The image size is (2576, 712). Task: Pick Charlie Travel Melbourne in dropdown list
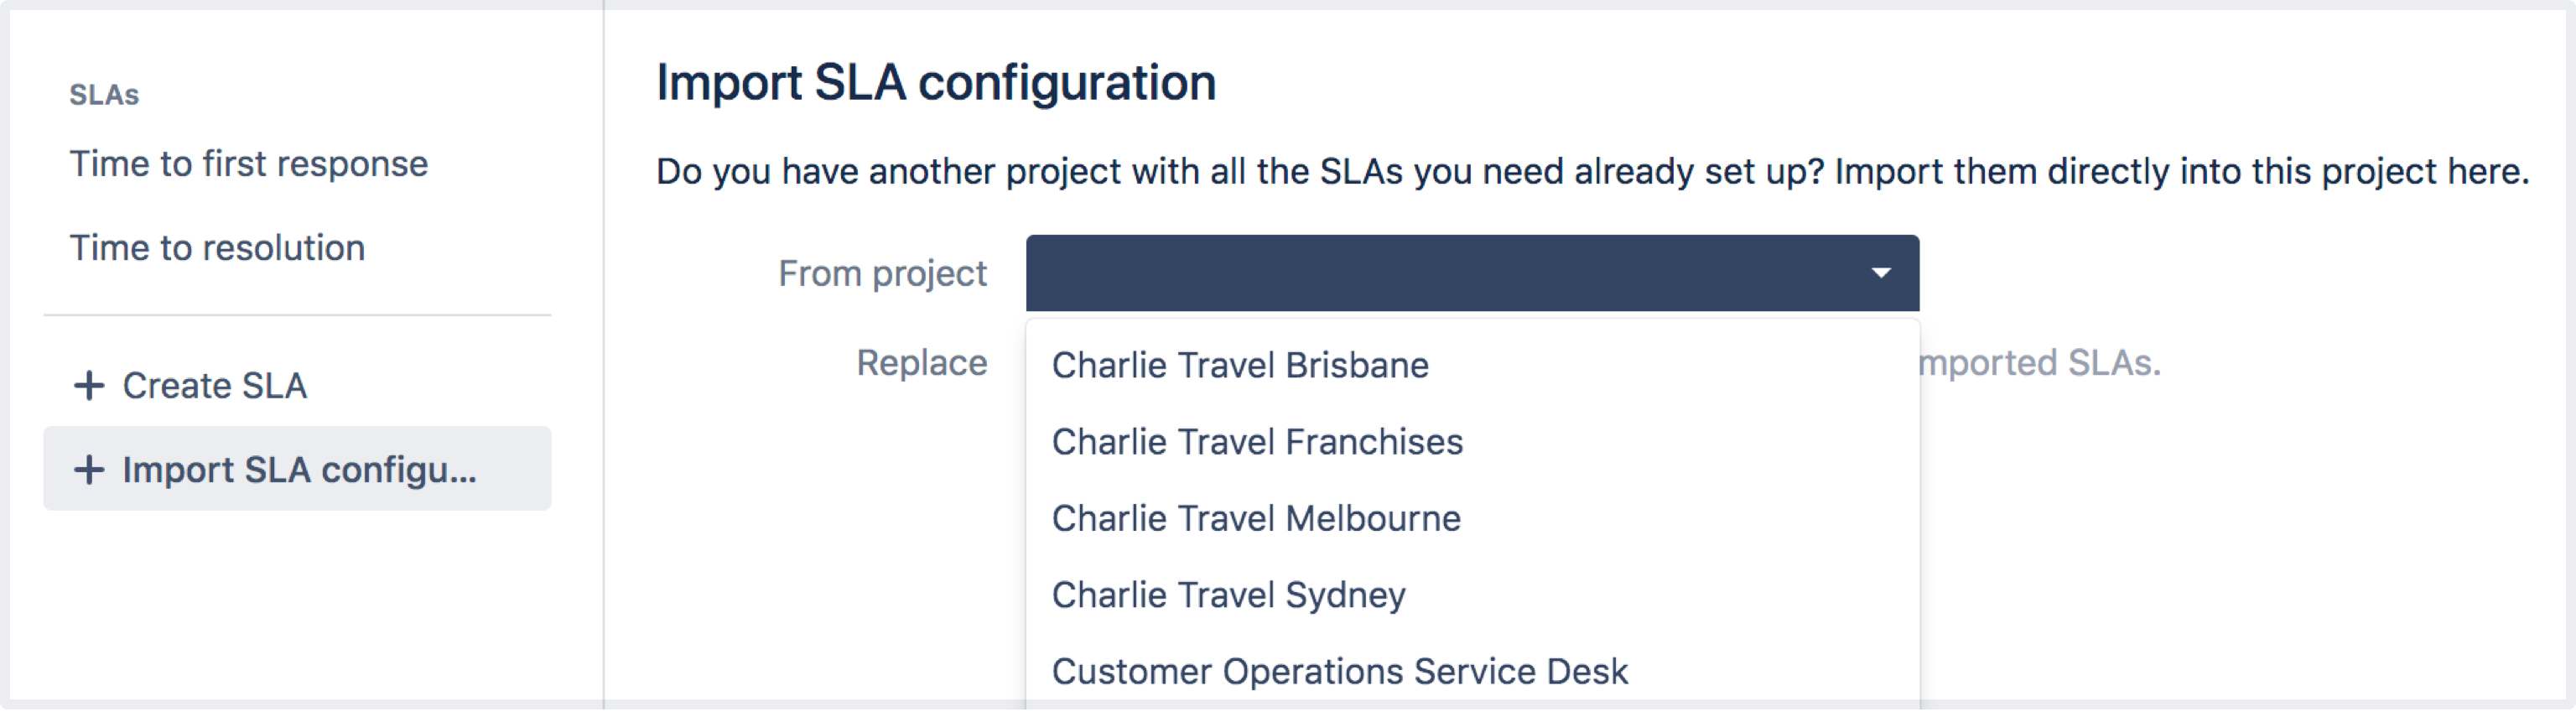coord(1256,519)
